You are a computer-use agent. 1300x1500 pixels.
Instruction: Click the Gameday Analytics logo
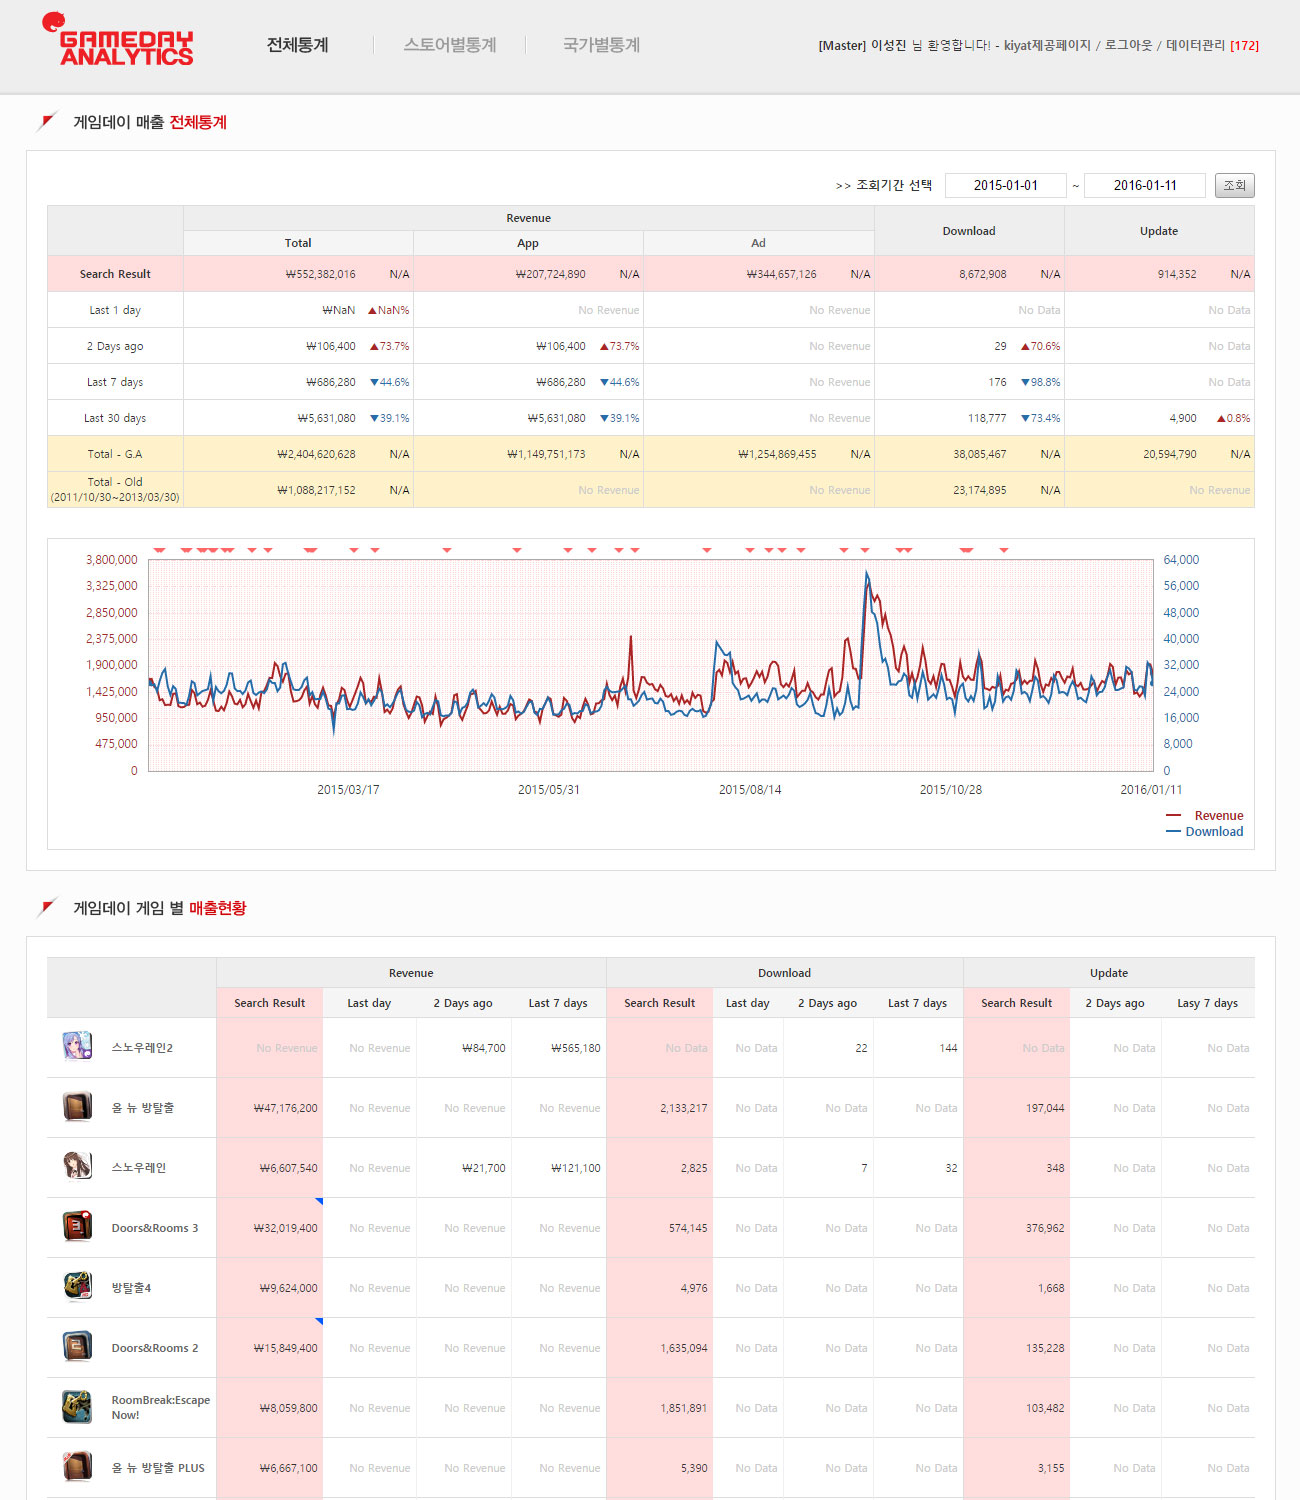(x=118, y=40)
